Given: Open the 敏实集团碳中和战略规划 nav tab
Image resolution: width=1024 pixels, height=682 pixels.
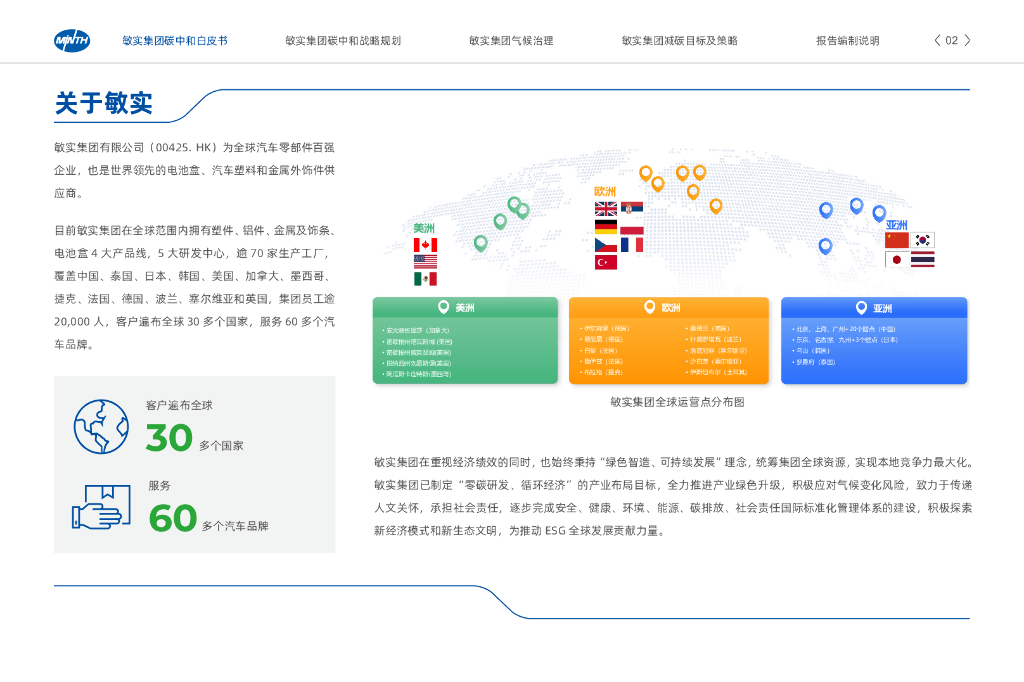Looking at the screenshot, I should pos(343,41).
